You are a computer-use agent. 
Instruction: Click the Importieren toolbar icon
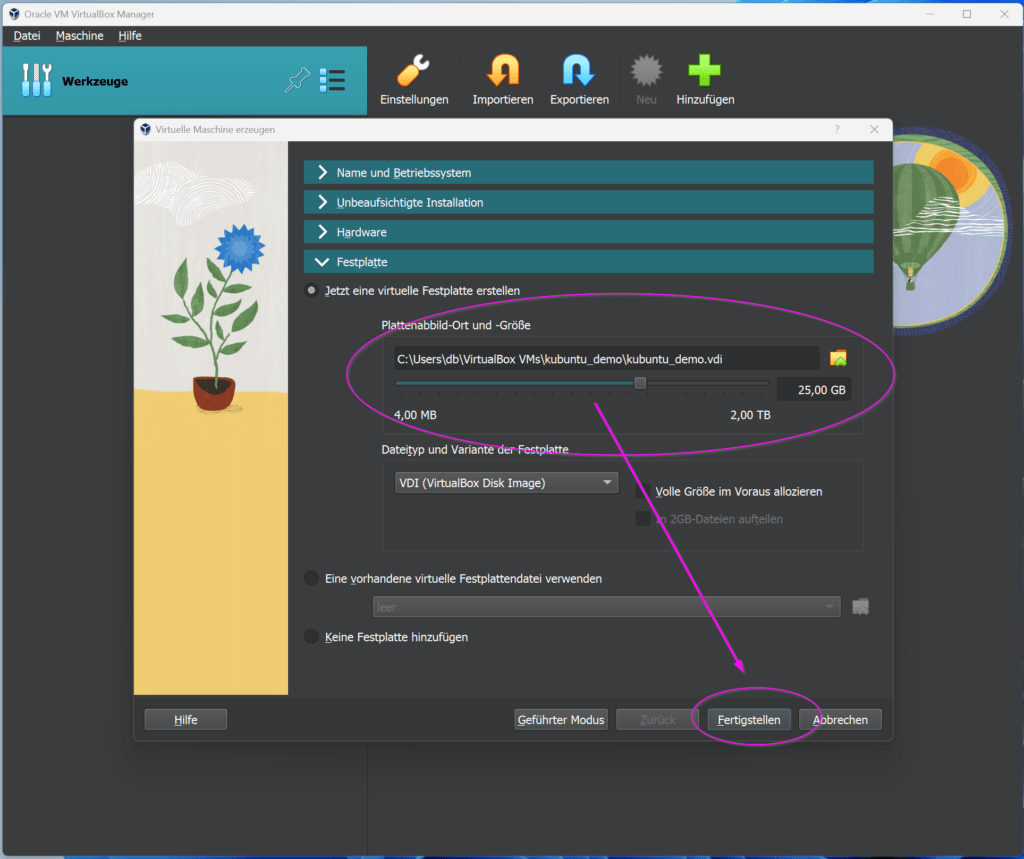[503, 71]
